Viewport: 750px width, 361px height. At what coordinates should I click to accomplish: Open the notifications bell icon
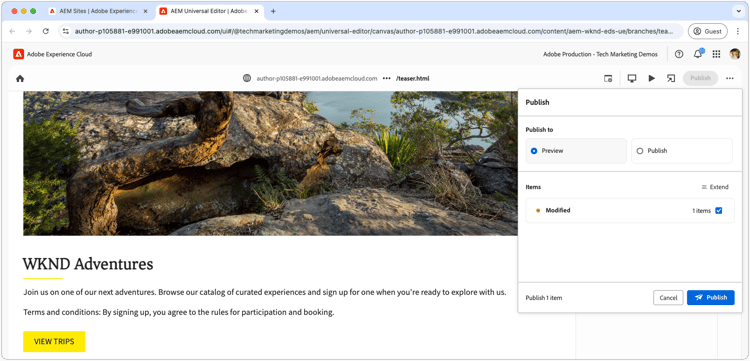pos(698,54)
